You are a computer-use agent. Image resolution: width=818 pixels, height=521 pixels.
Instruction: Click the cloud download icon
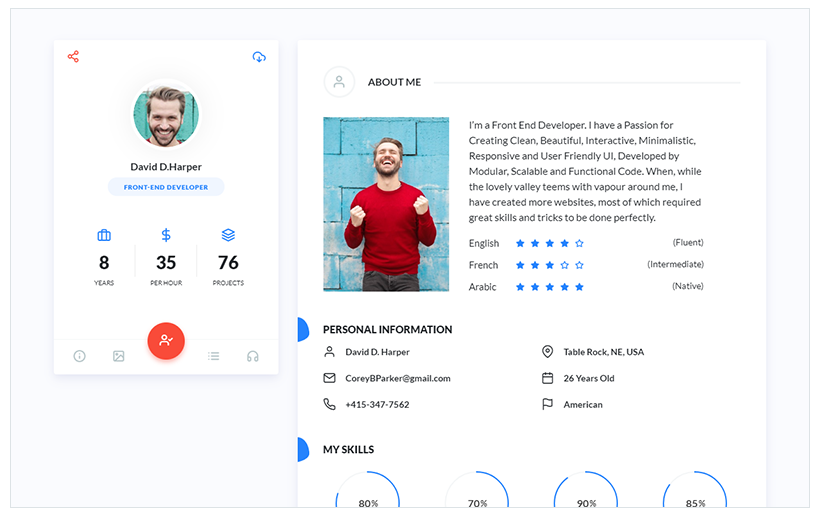pos(259,56)
